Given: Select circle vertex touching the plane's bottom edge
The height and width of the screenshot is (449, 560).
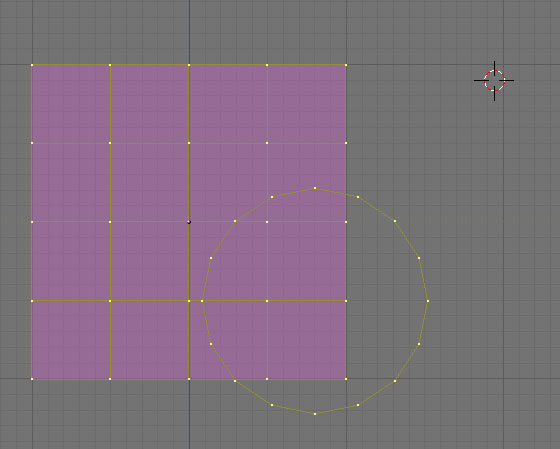Looking at the screenshot, I should [235, 381].
